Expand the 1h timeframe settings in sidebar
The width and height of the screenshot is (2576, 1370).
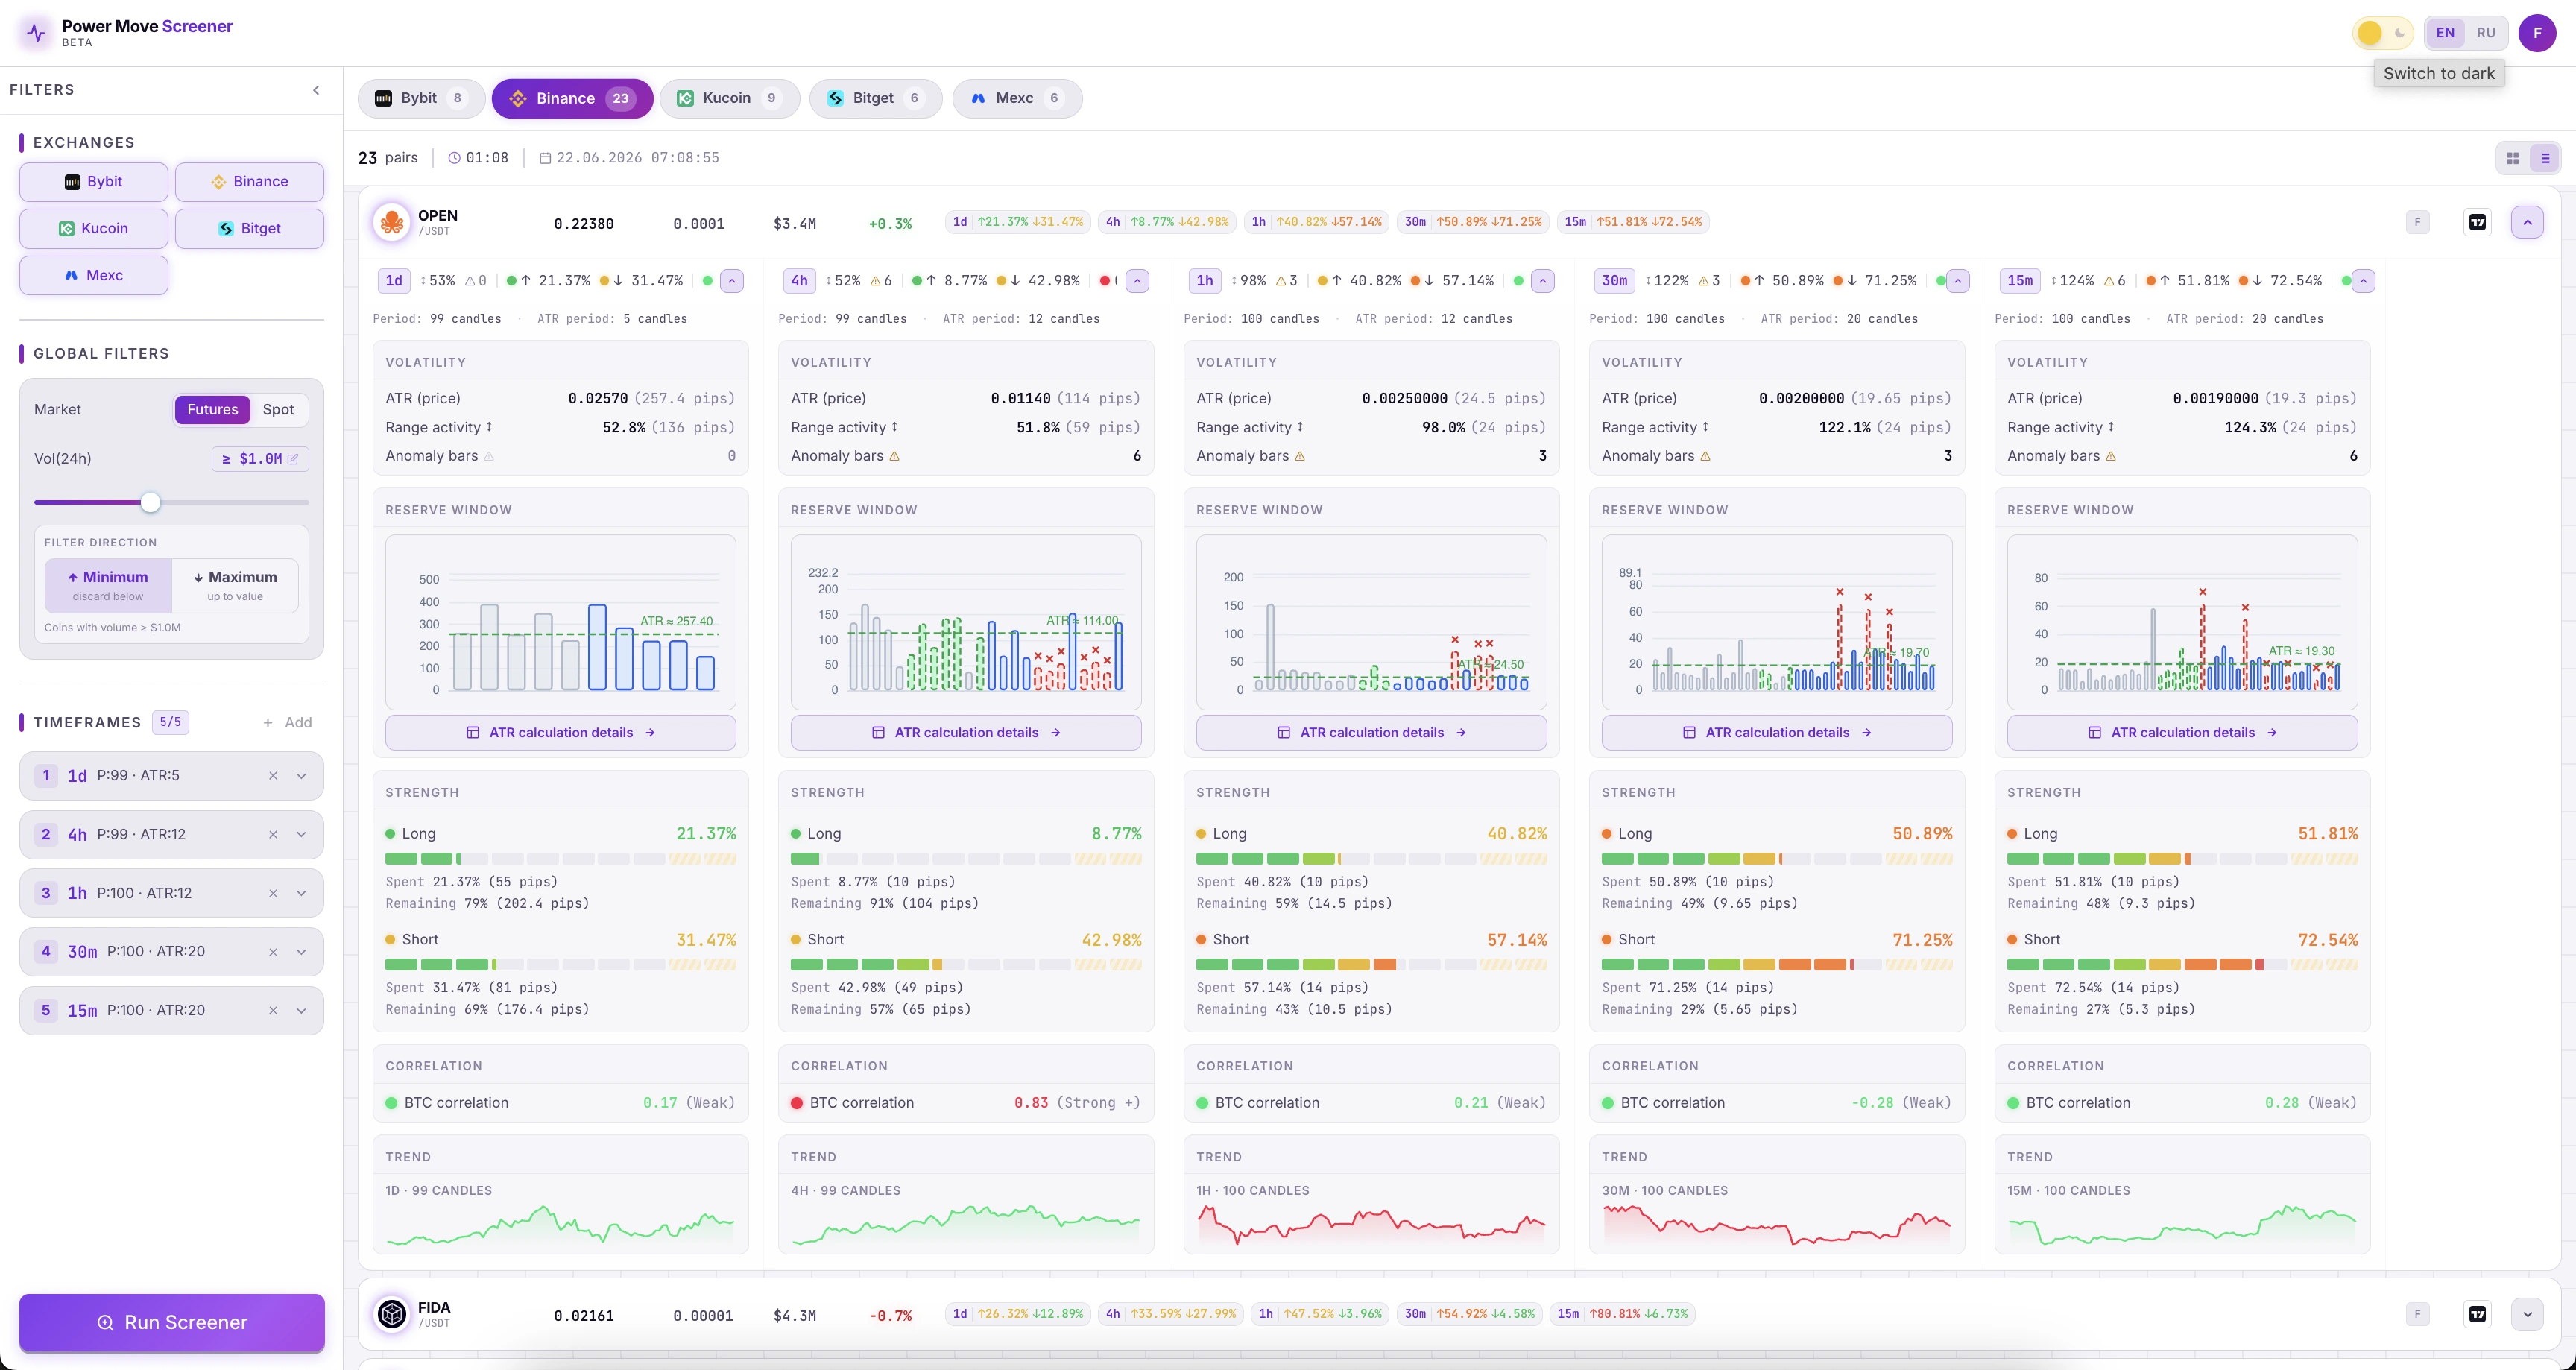pyautogui.click(x=301, y=893)
